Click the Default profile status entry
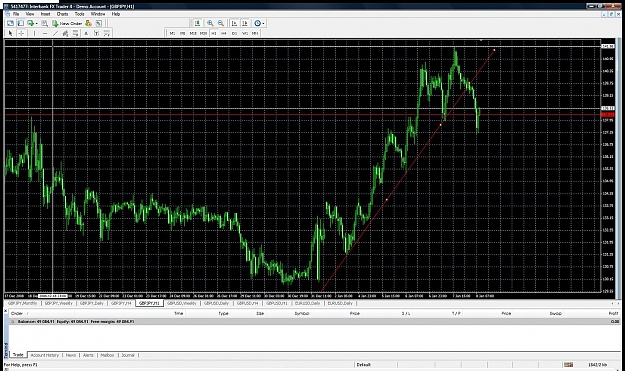This screenshot has width=625, height=371. click(x=364, y=365)
